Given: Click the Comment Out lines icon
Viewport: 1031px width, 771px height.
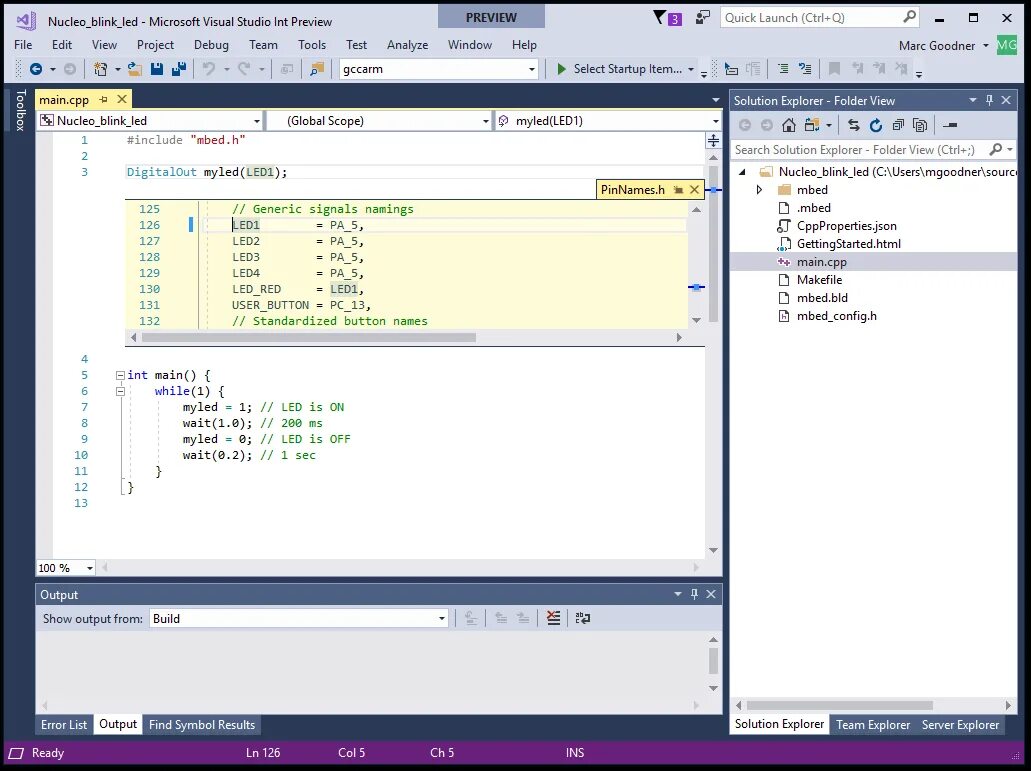Looking at the screenshot, I should click(783, 69).
